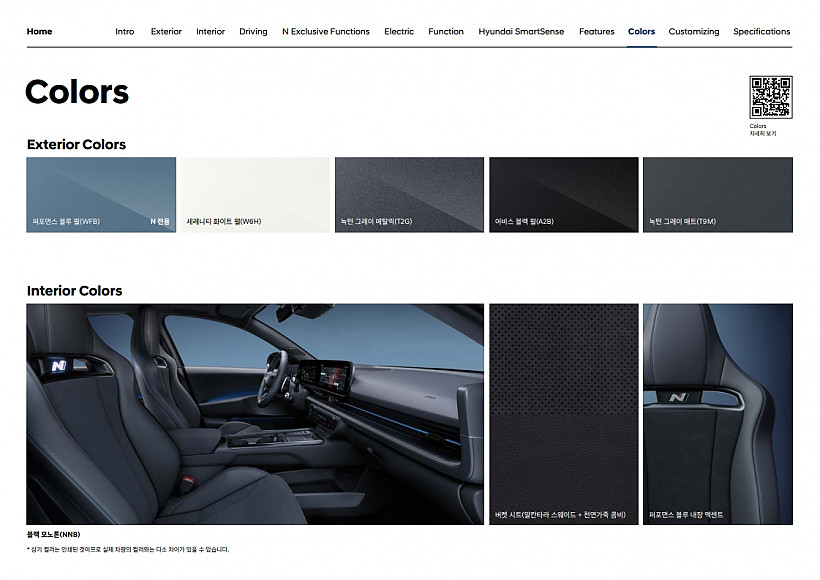Select the white pearl (W6H) swatch
The width and height of the screenshot is (820, 580).
tap(256, 195)
